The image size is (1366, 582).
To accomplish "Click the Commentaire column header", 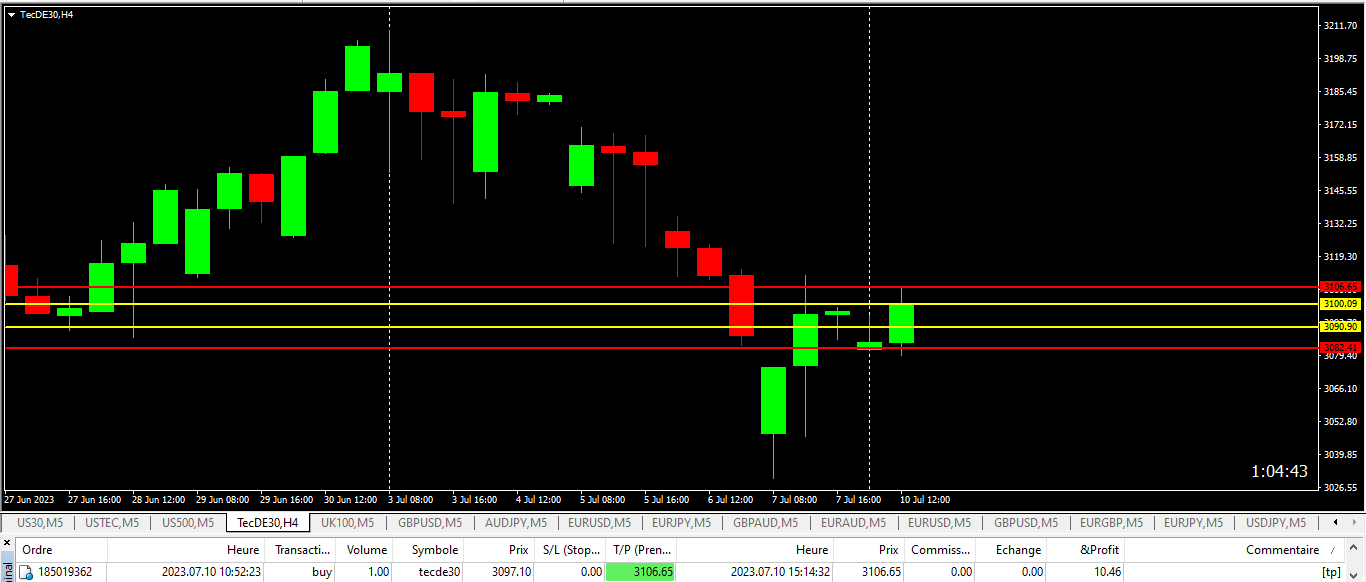I will click(1236, 550).
